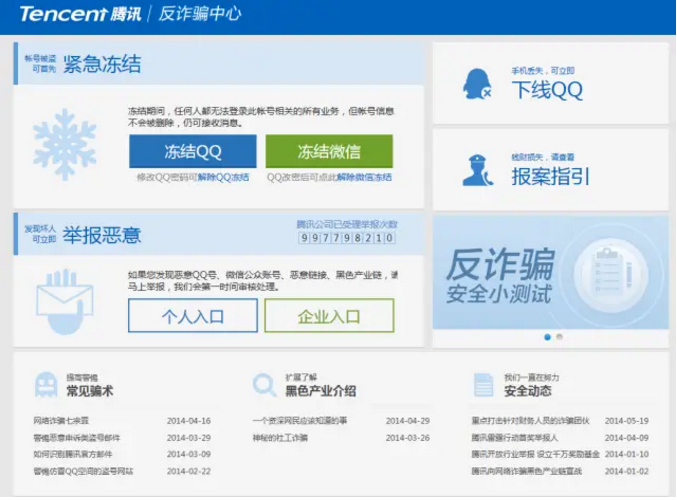Click the 冻结QQ button

click(x=193, y=151)
